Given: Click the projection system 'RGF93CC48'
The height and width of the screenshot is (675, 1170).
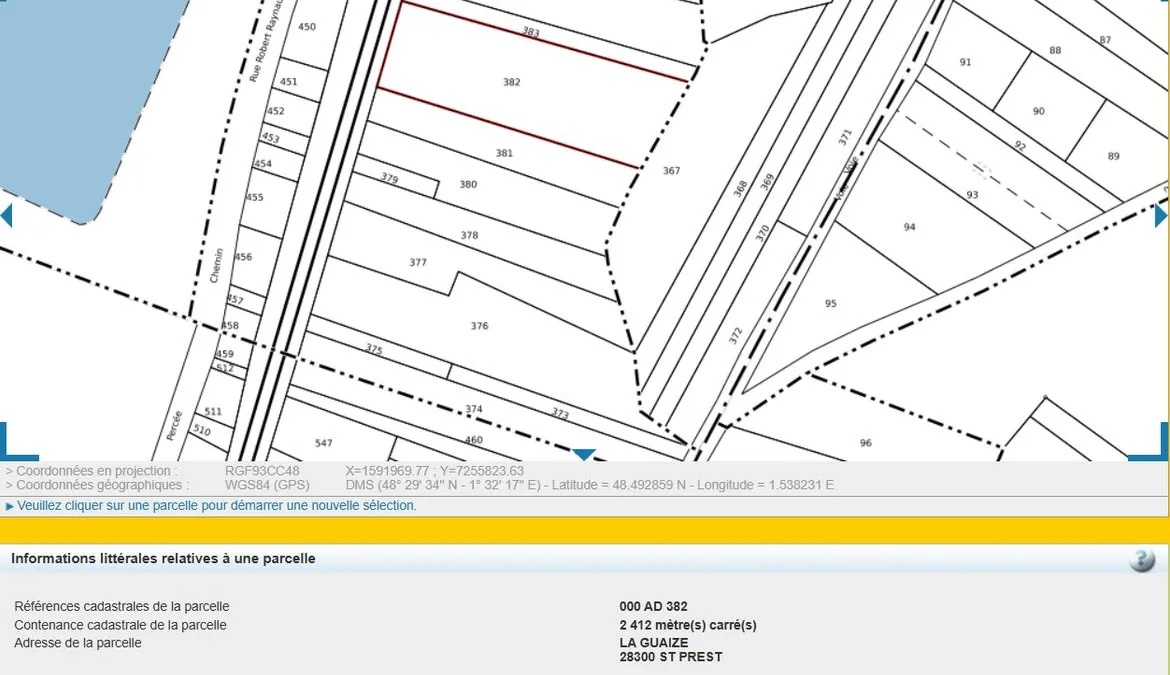Looking at the screenshot, I should 262,471.
